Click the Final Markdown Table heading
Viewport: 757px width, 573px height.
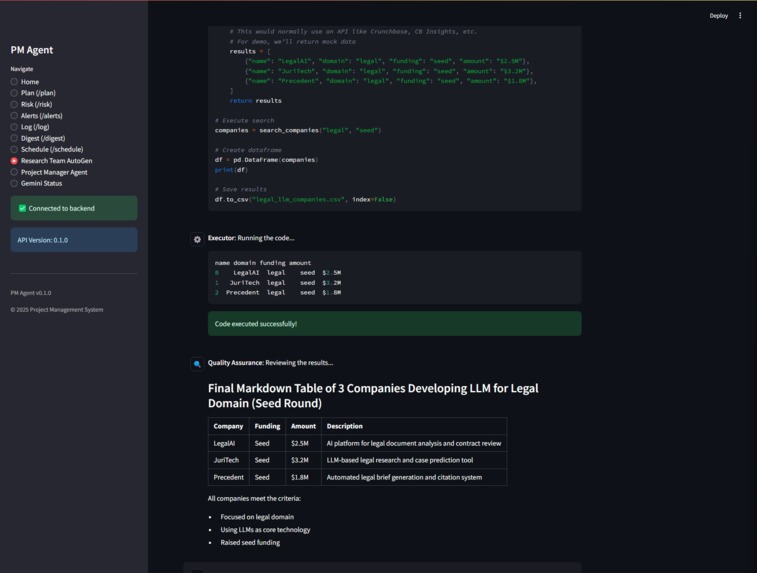373,396
